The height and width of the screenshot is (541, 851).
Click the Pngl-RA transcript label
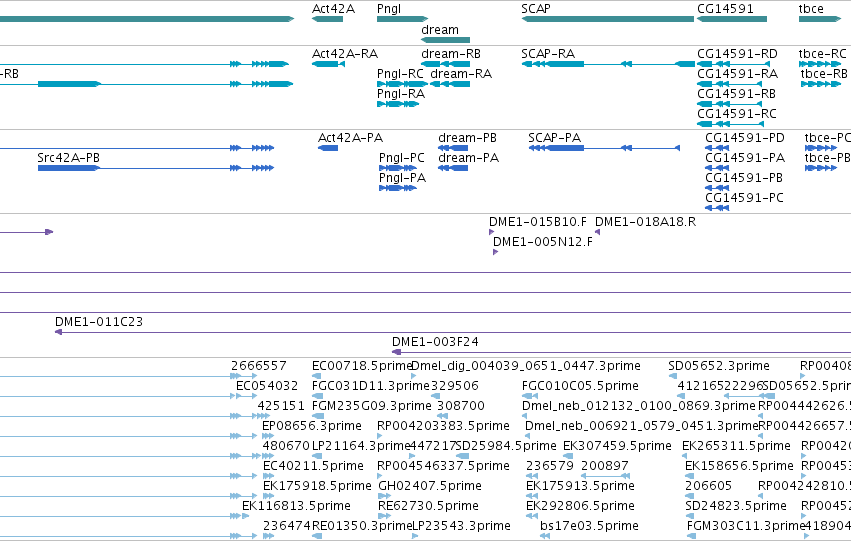[x=401, y=94]
